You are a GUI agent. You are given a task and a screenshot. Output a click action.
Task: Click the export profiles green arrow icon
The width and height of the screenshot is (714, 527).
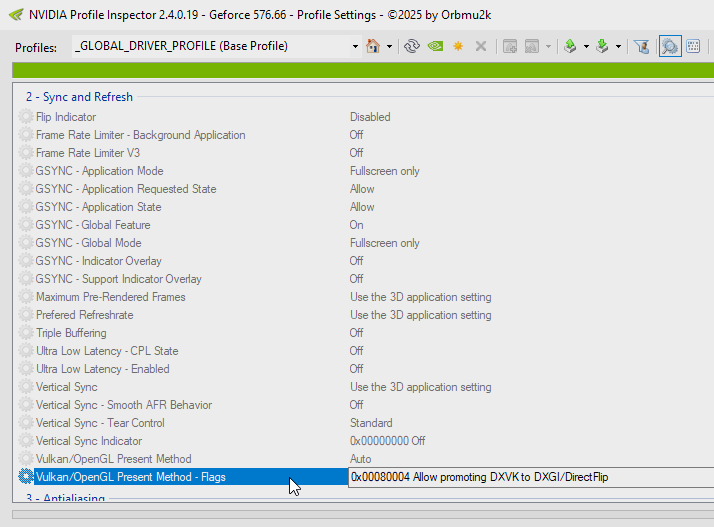(x=570, y=47)
